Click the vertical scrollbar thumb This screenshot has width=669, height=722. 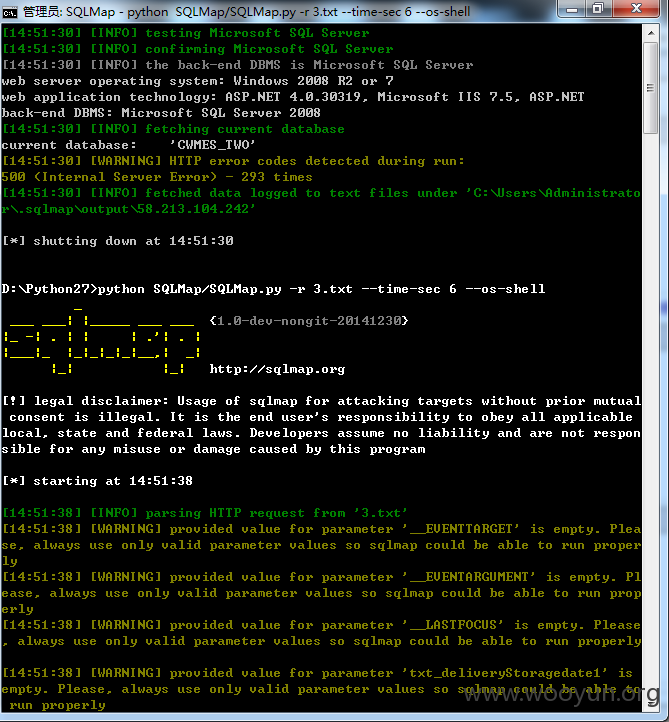651,87
